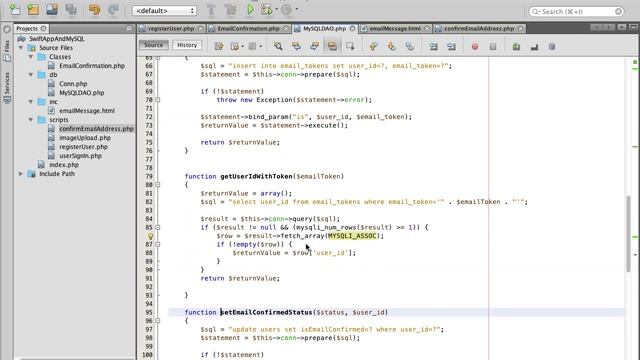Viewport: 640px width, 360px height.
Task: Open the Files side panel
Action: click(x=7, y=51)
